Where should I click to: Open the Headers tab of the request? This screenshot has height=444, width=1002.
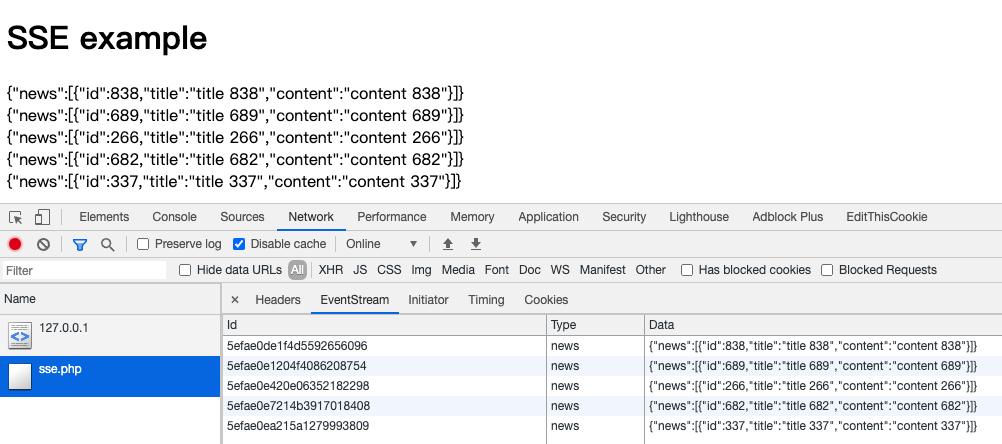(x=278, y=300)
